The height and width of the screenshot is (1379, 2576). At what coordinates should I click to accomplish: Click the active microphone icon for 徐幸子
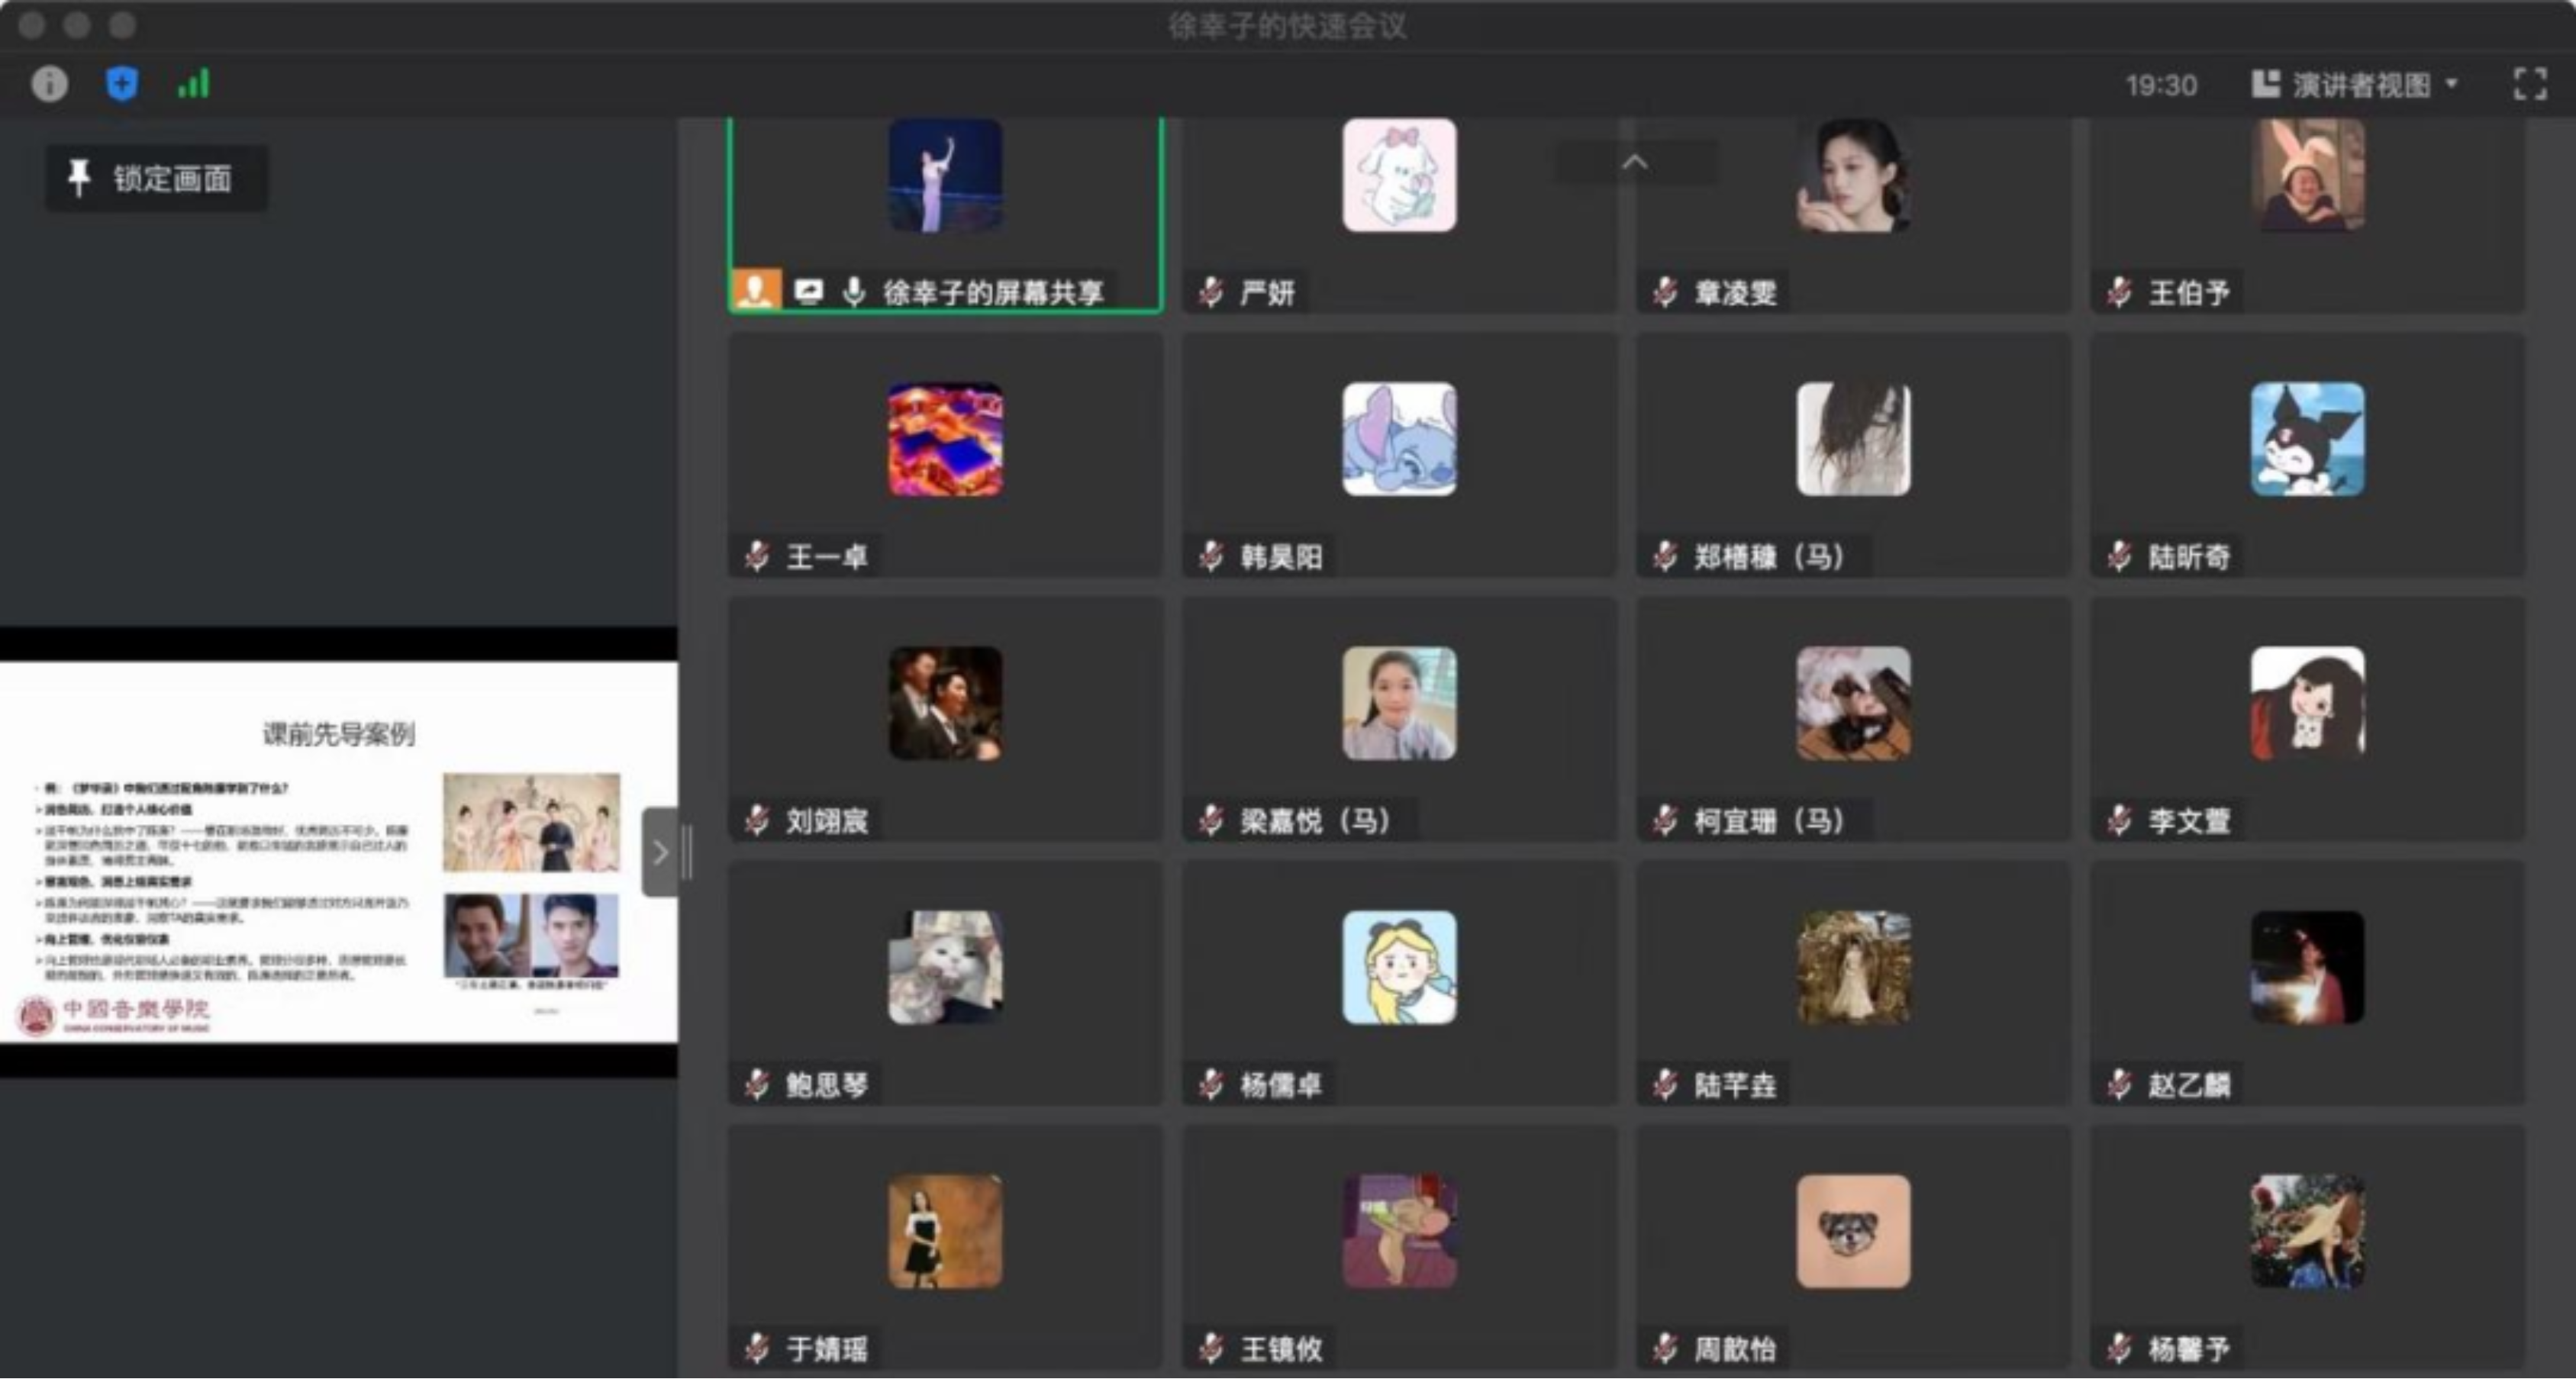point(853,291)
